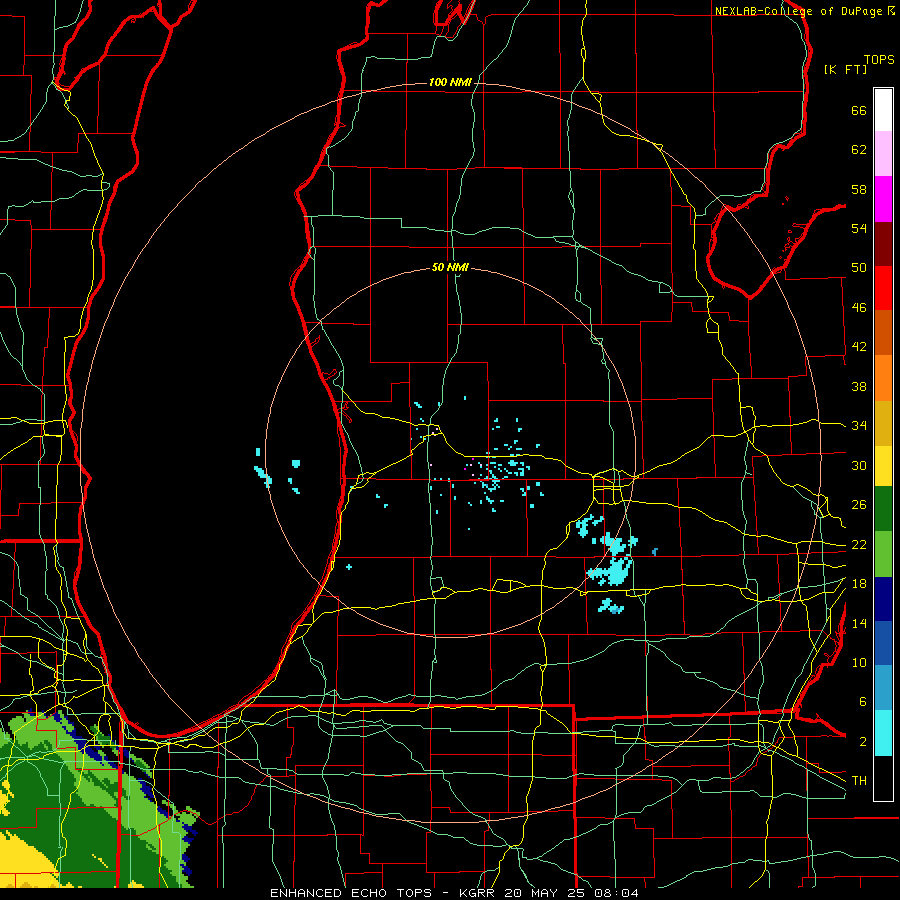Click the '66' legend value label

click(859, 111)
